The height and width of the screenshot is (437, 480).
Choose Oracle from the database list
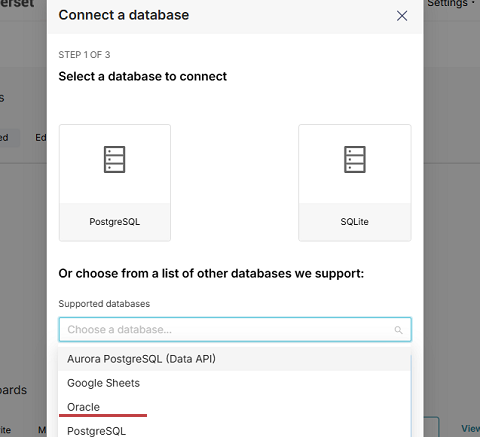(x=234, y=407)
